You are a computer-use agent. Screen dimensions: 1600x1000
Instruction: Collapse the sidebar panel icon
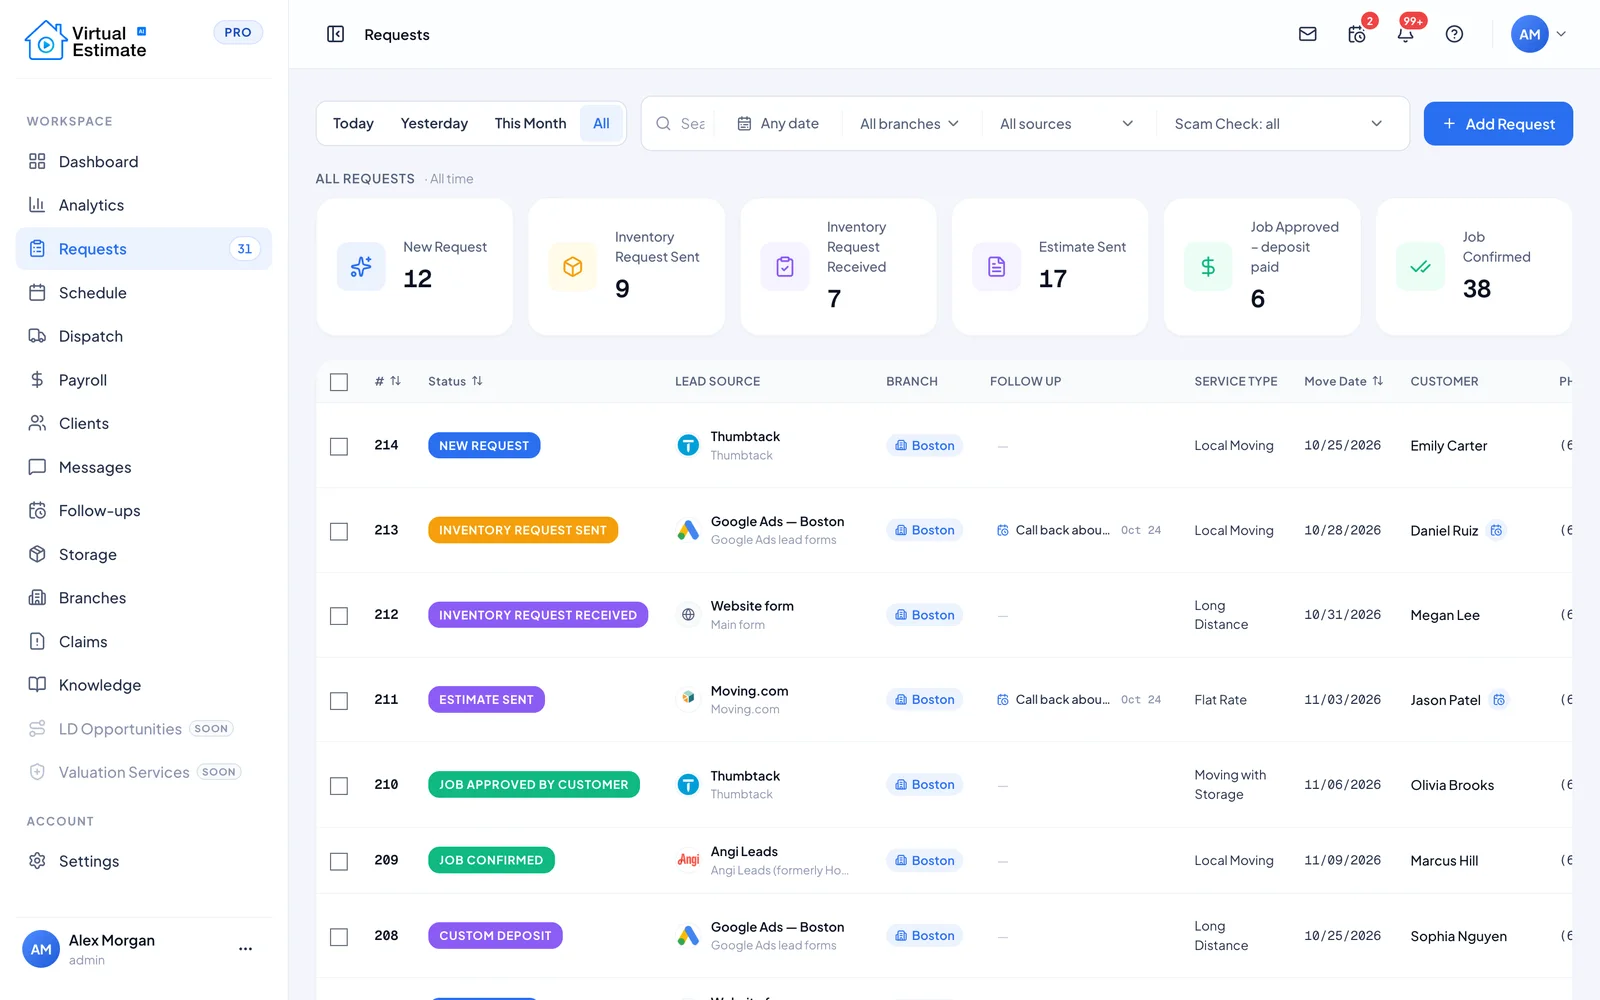coord(336,34)
